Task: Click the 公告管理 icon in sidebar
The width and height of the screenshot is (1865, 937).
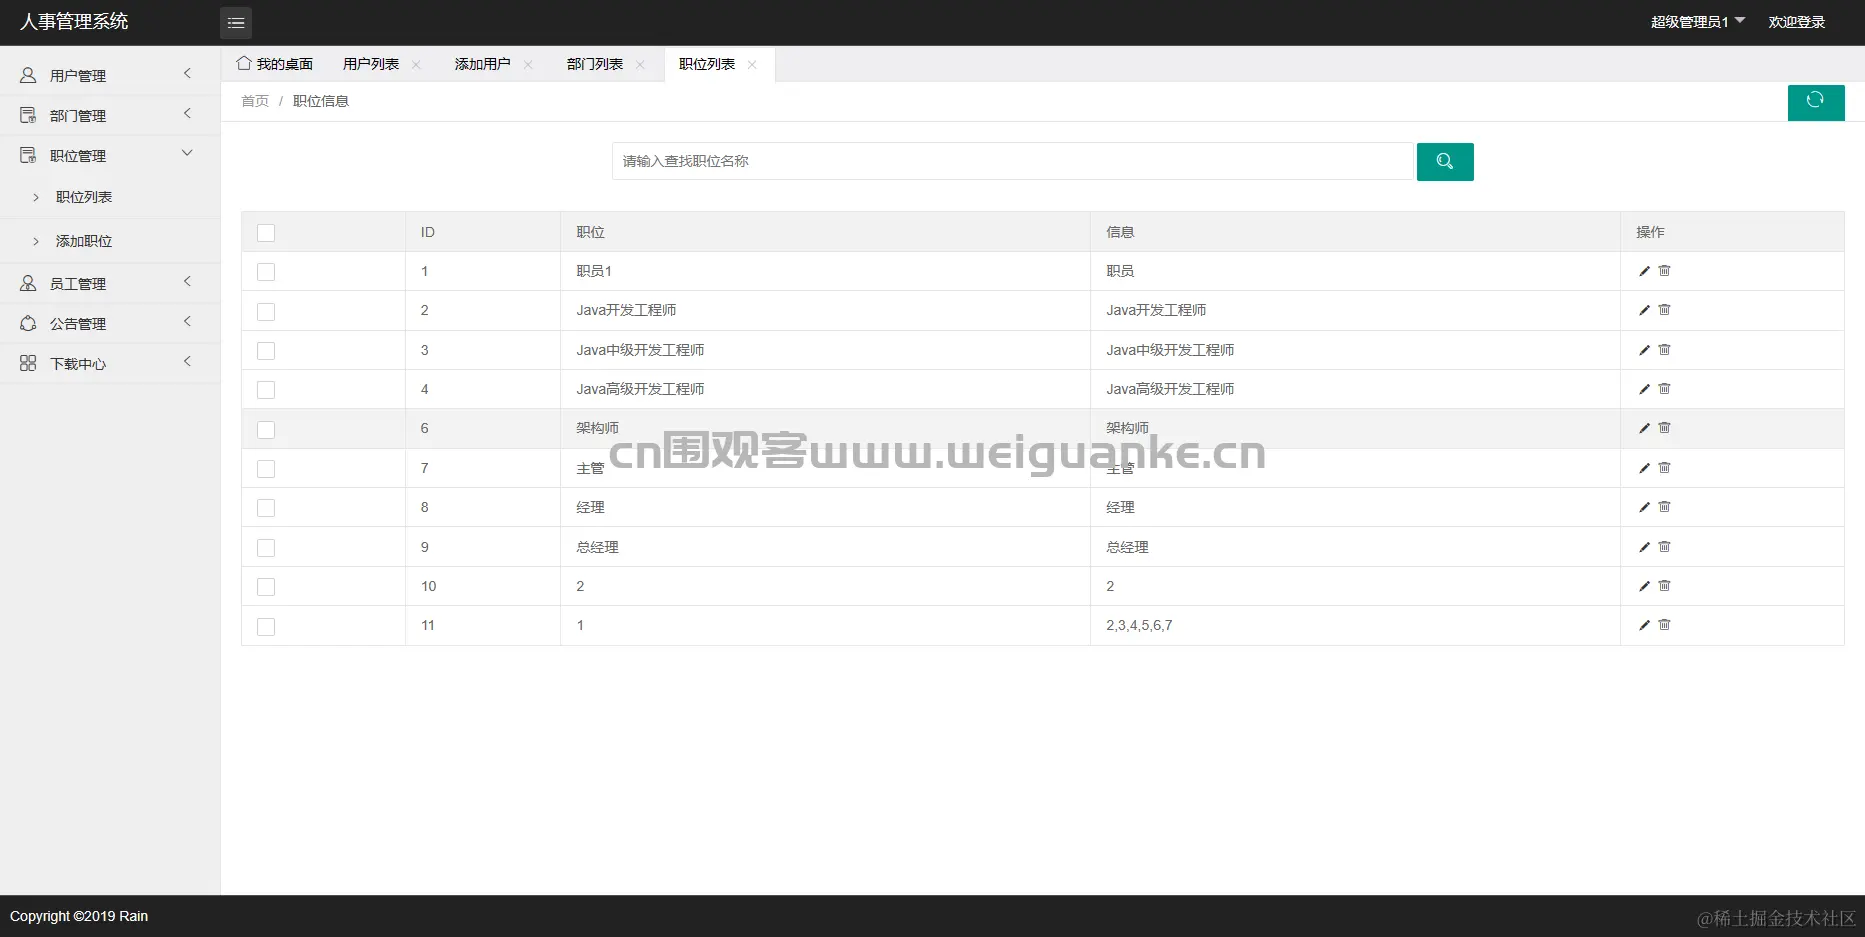Action: (28, 323)
